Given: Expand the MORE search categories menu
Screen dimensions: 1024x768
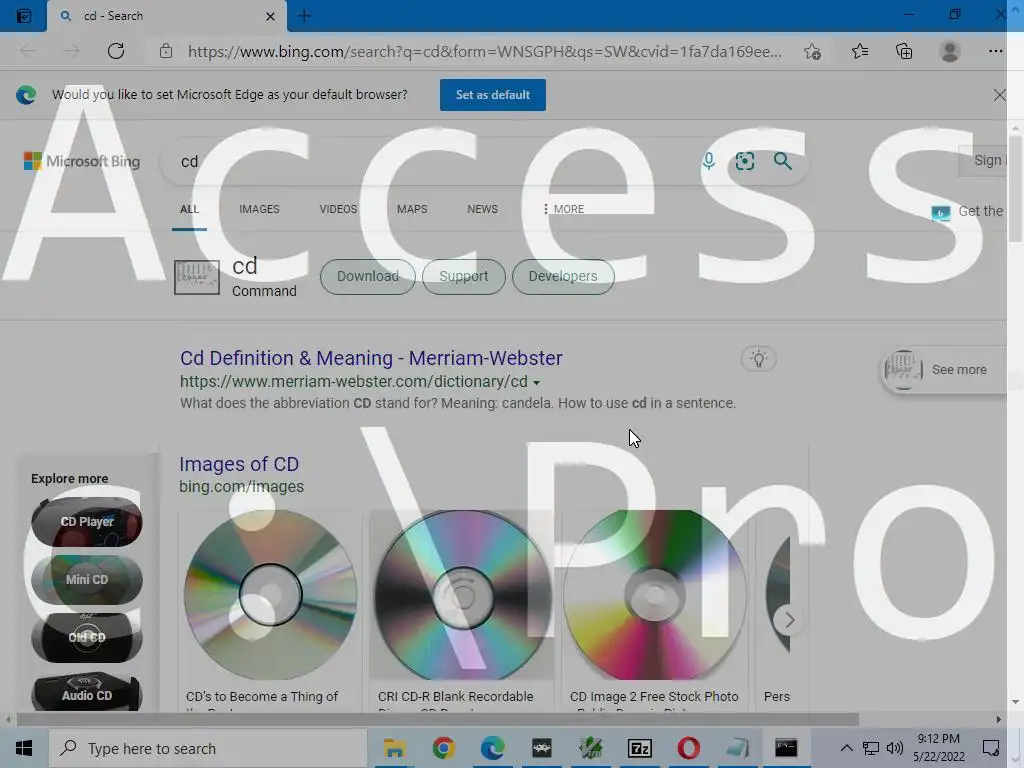Looking at the screenshot, I should pyautogui.click(x=563, y=209).
